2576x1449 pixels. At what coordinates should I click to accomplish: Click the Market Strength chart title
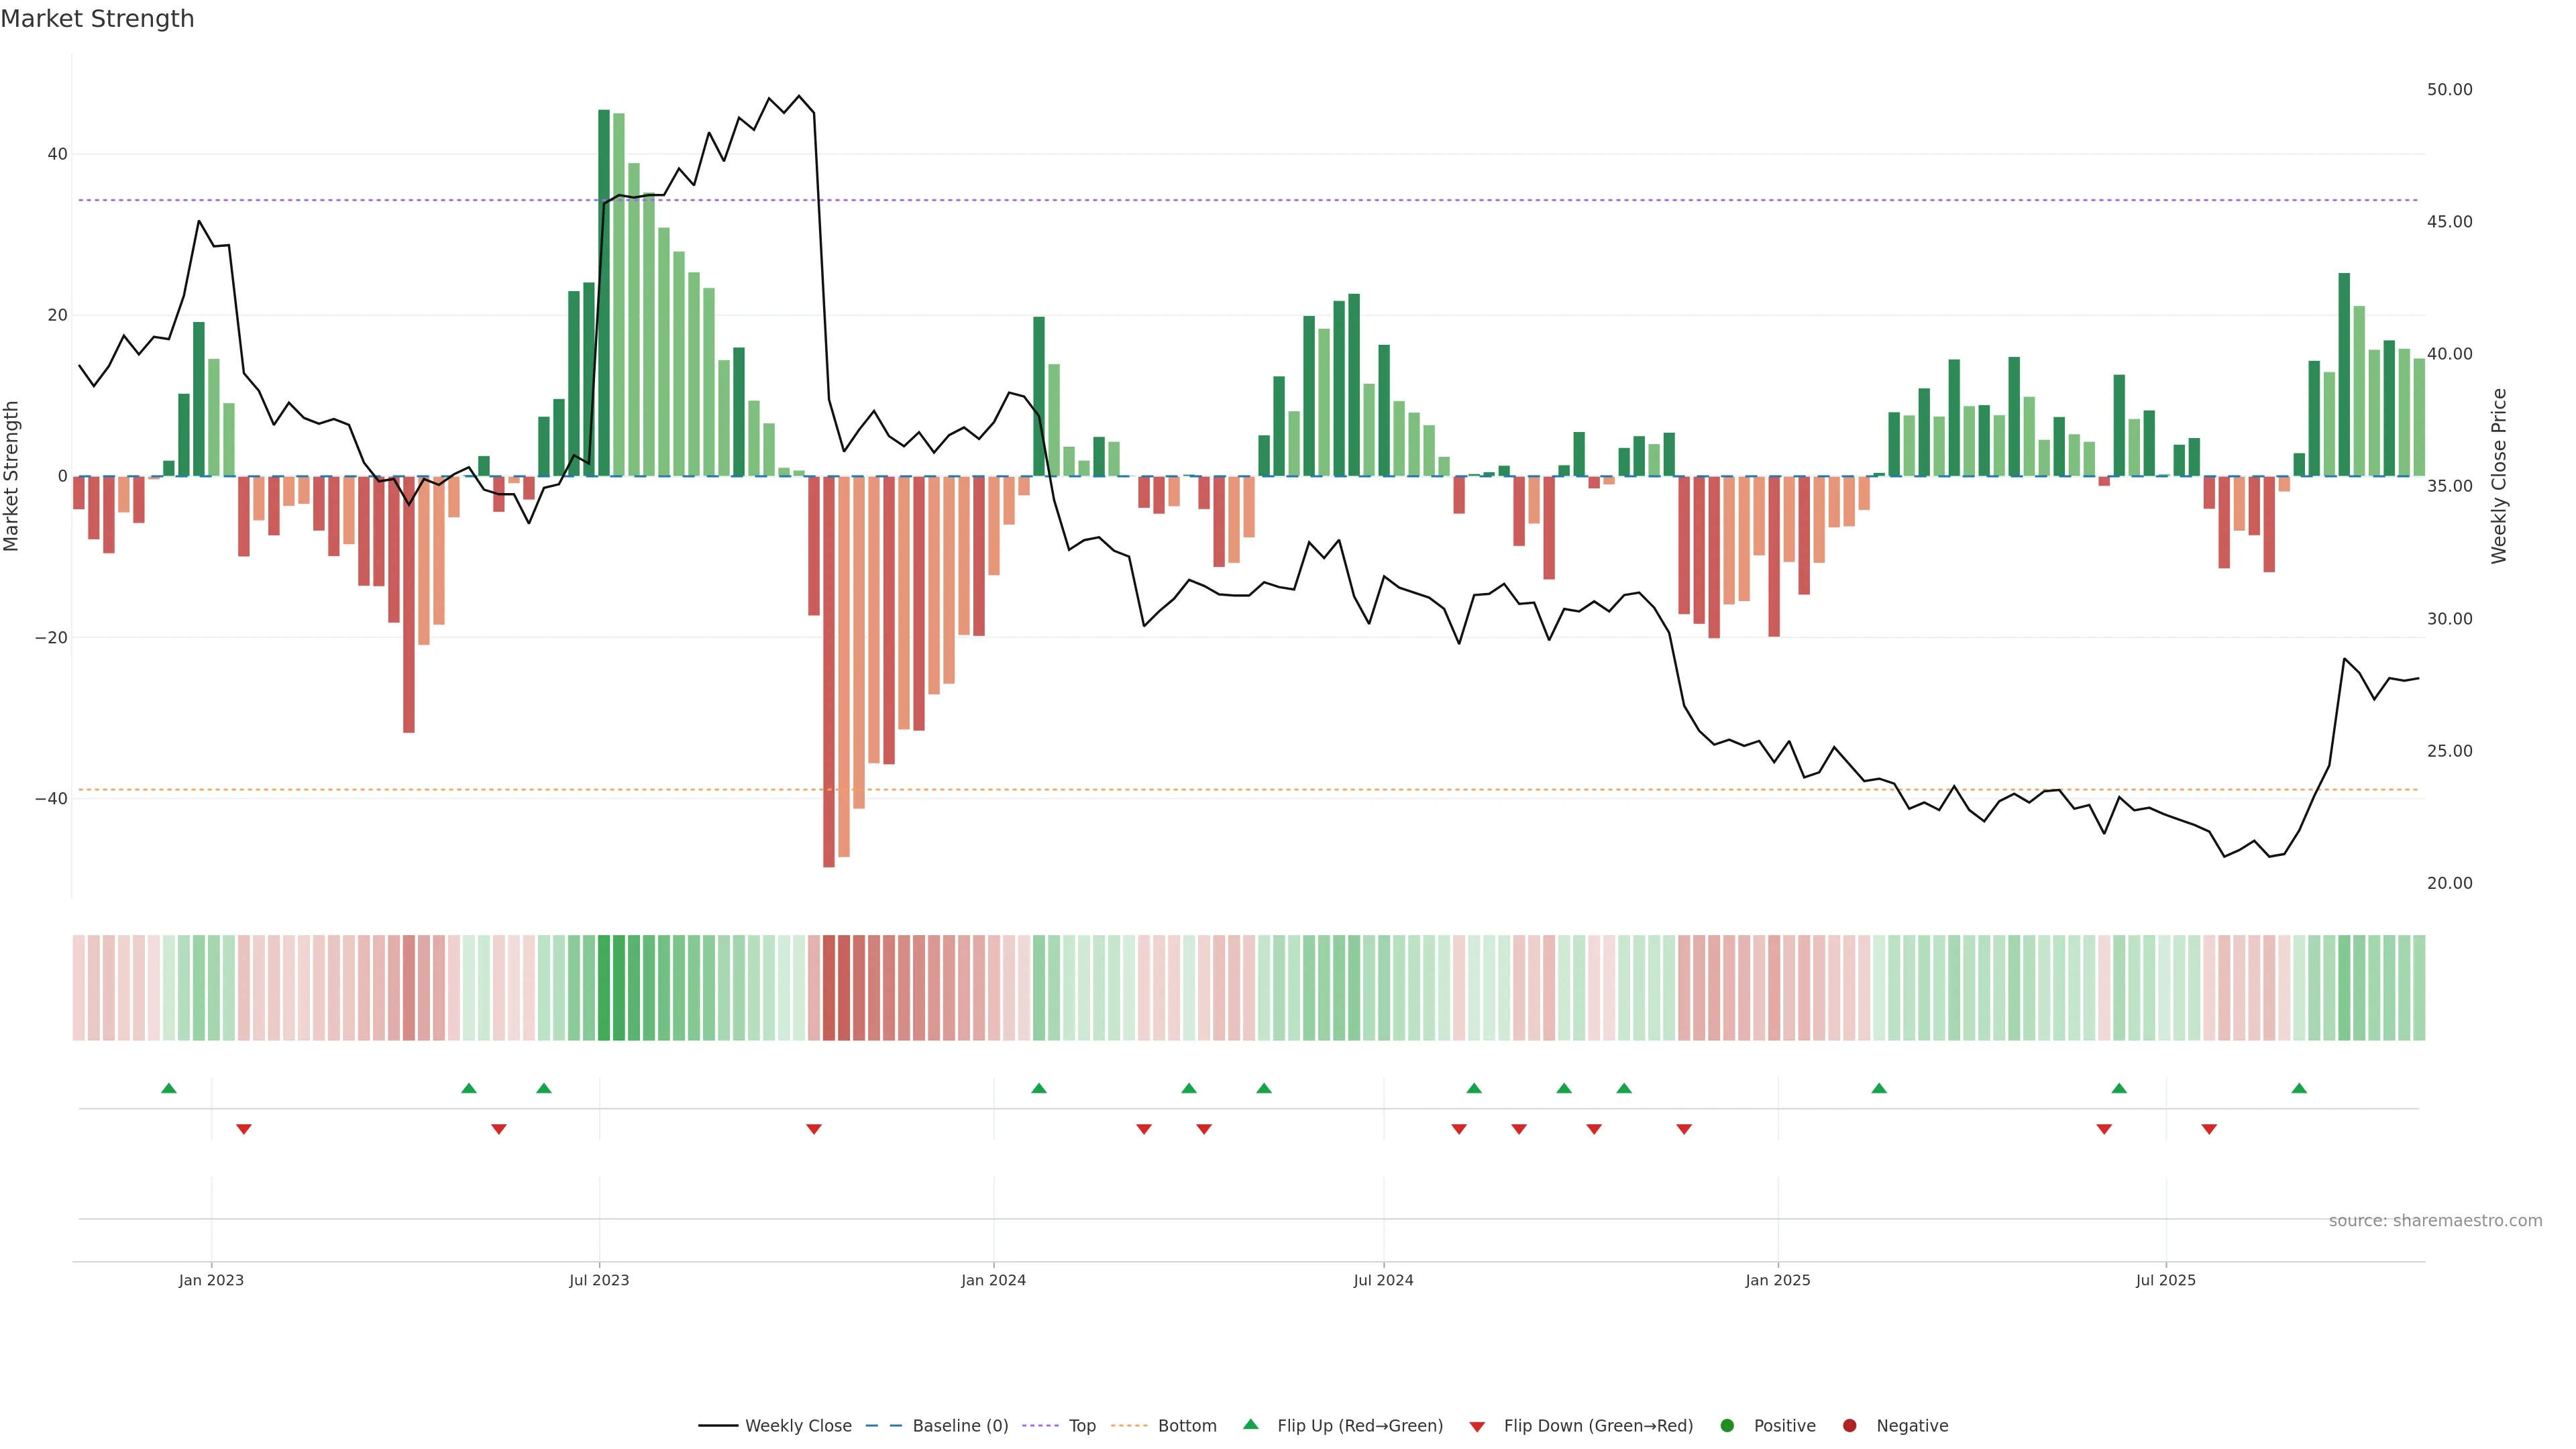97,19
